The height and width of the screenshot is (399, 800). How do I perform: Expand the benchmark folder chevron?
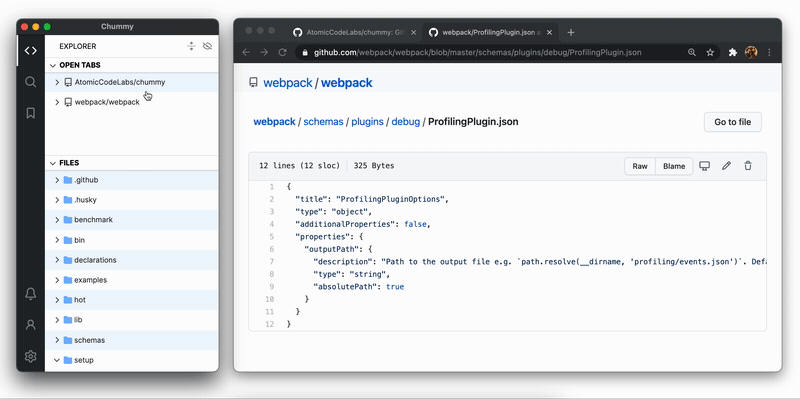pos(57,220)
